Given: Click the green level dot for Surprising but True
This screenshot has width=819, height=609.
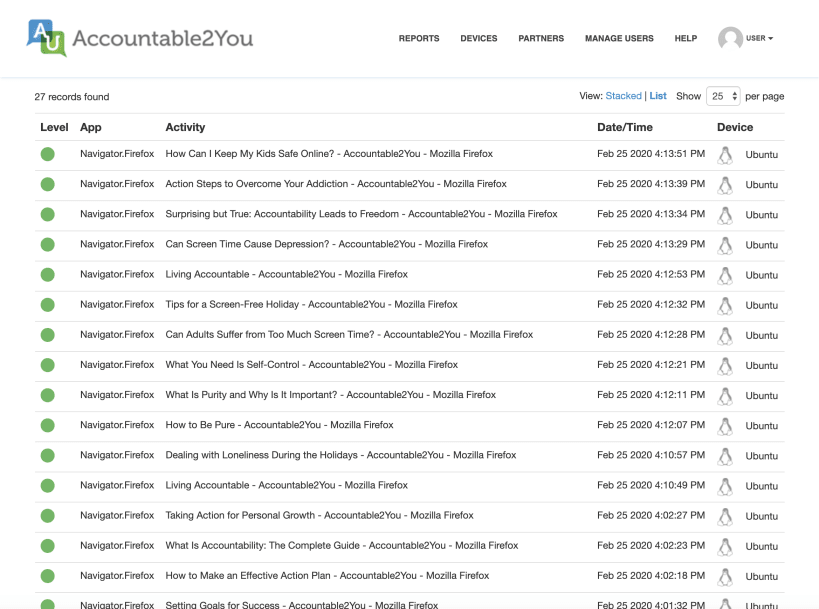Looking at the screenshot, I should pyautogui.click(x=48, y=214).
